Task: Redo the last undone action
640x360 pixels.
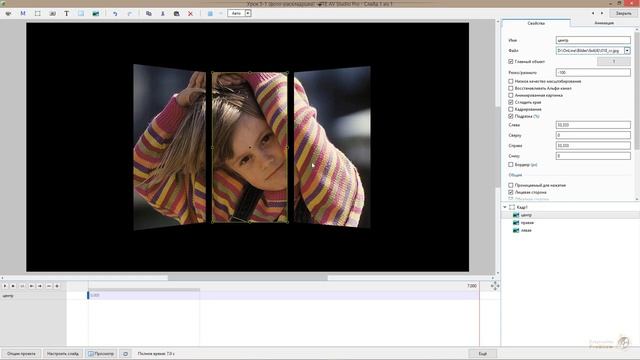Action: click(129, 13)
